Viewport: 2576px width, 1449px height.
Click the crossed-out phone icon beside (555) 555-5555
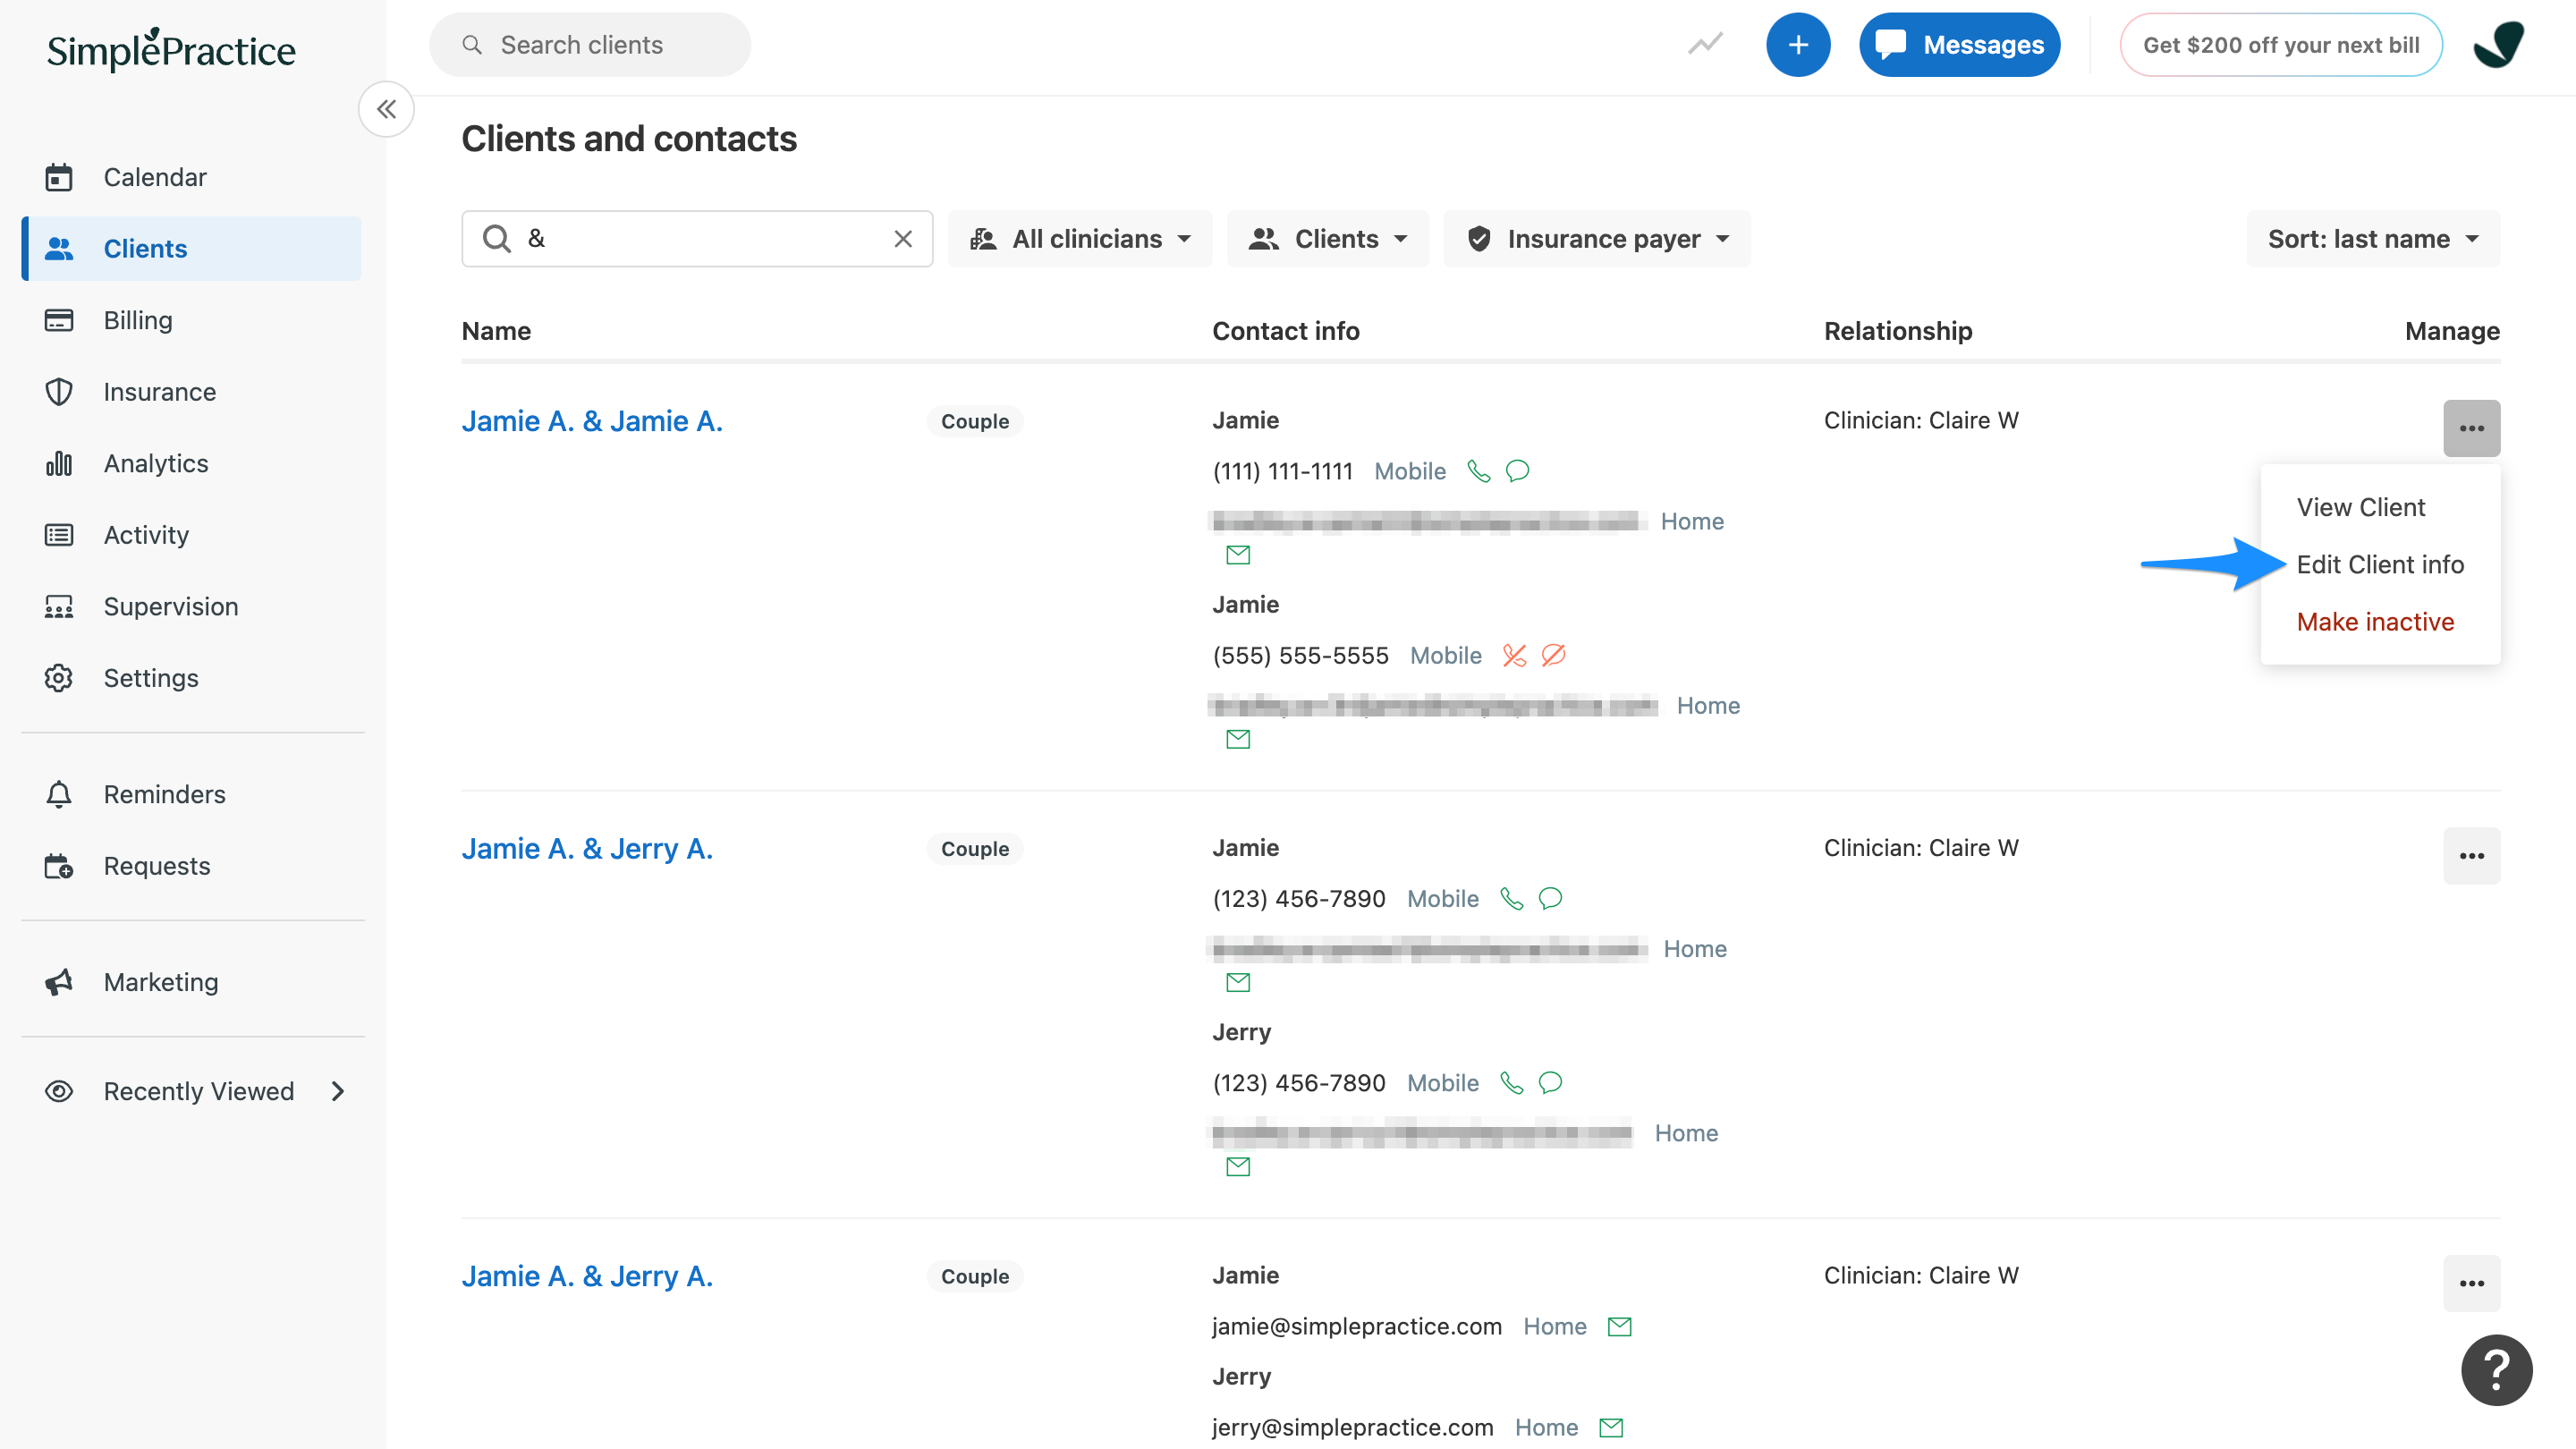pyautogui.click(x=1514, y=656)
